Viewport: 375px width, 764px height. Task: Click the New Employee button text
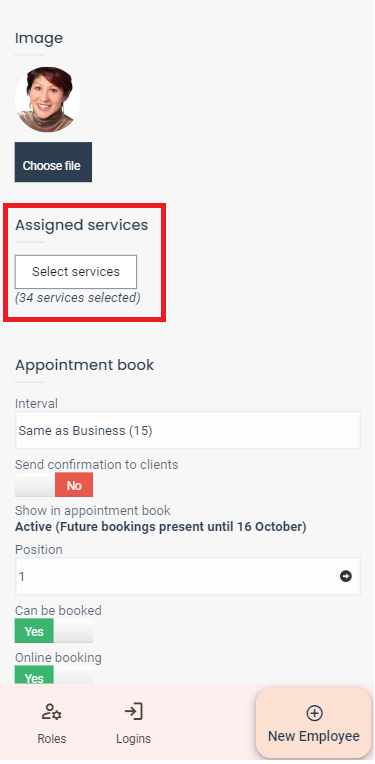[314, 736]
